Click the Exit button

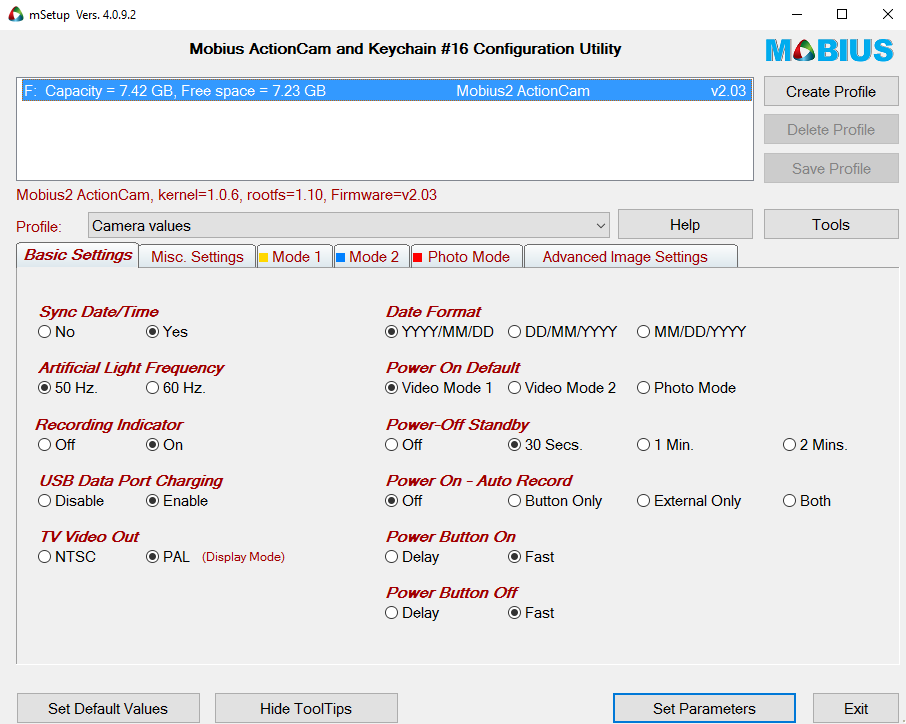pyautogui.click(x=856, y=708)
